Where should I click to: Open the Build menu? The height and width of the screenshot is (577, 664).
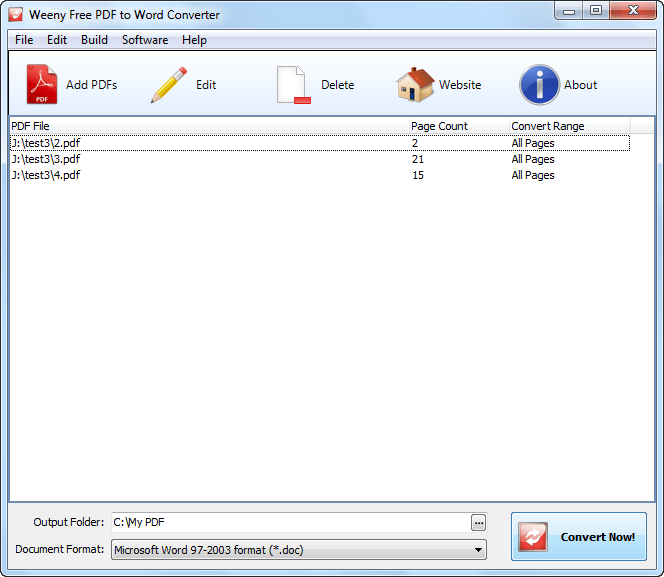(95, 40)
